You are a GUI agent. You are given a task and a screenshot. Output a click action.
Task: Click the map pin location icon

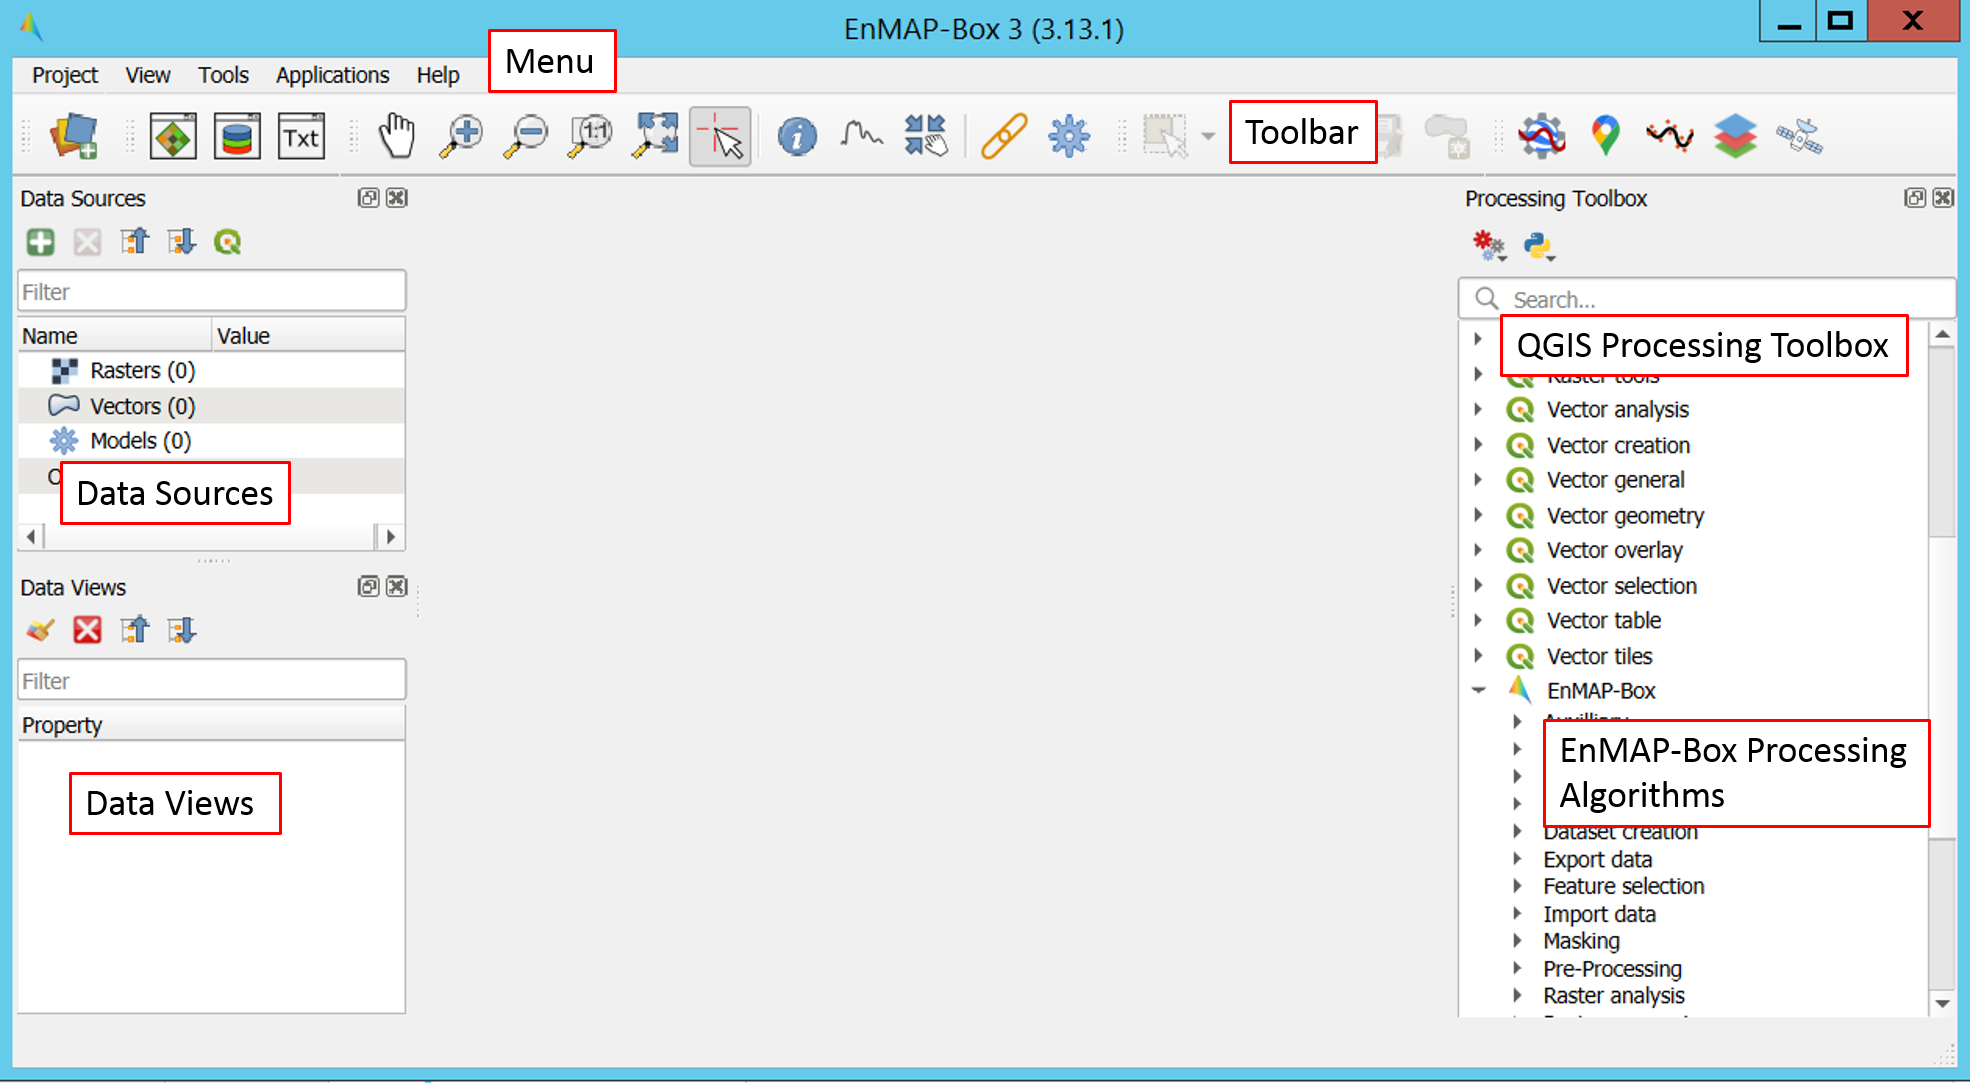(x=1606, y=136)
